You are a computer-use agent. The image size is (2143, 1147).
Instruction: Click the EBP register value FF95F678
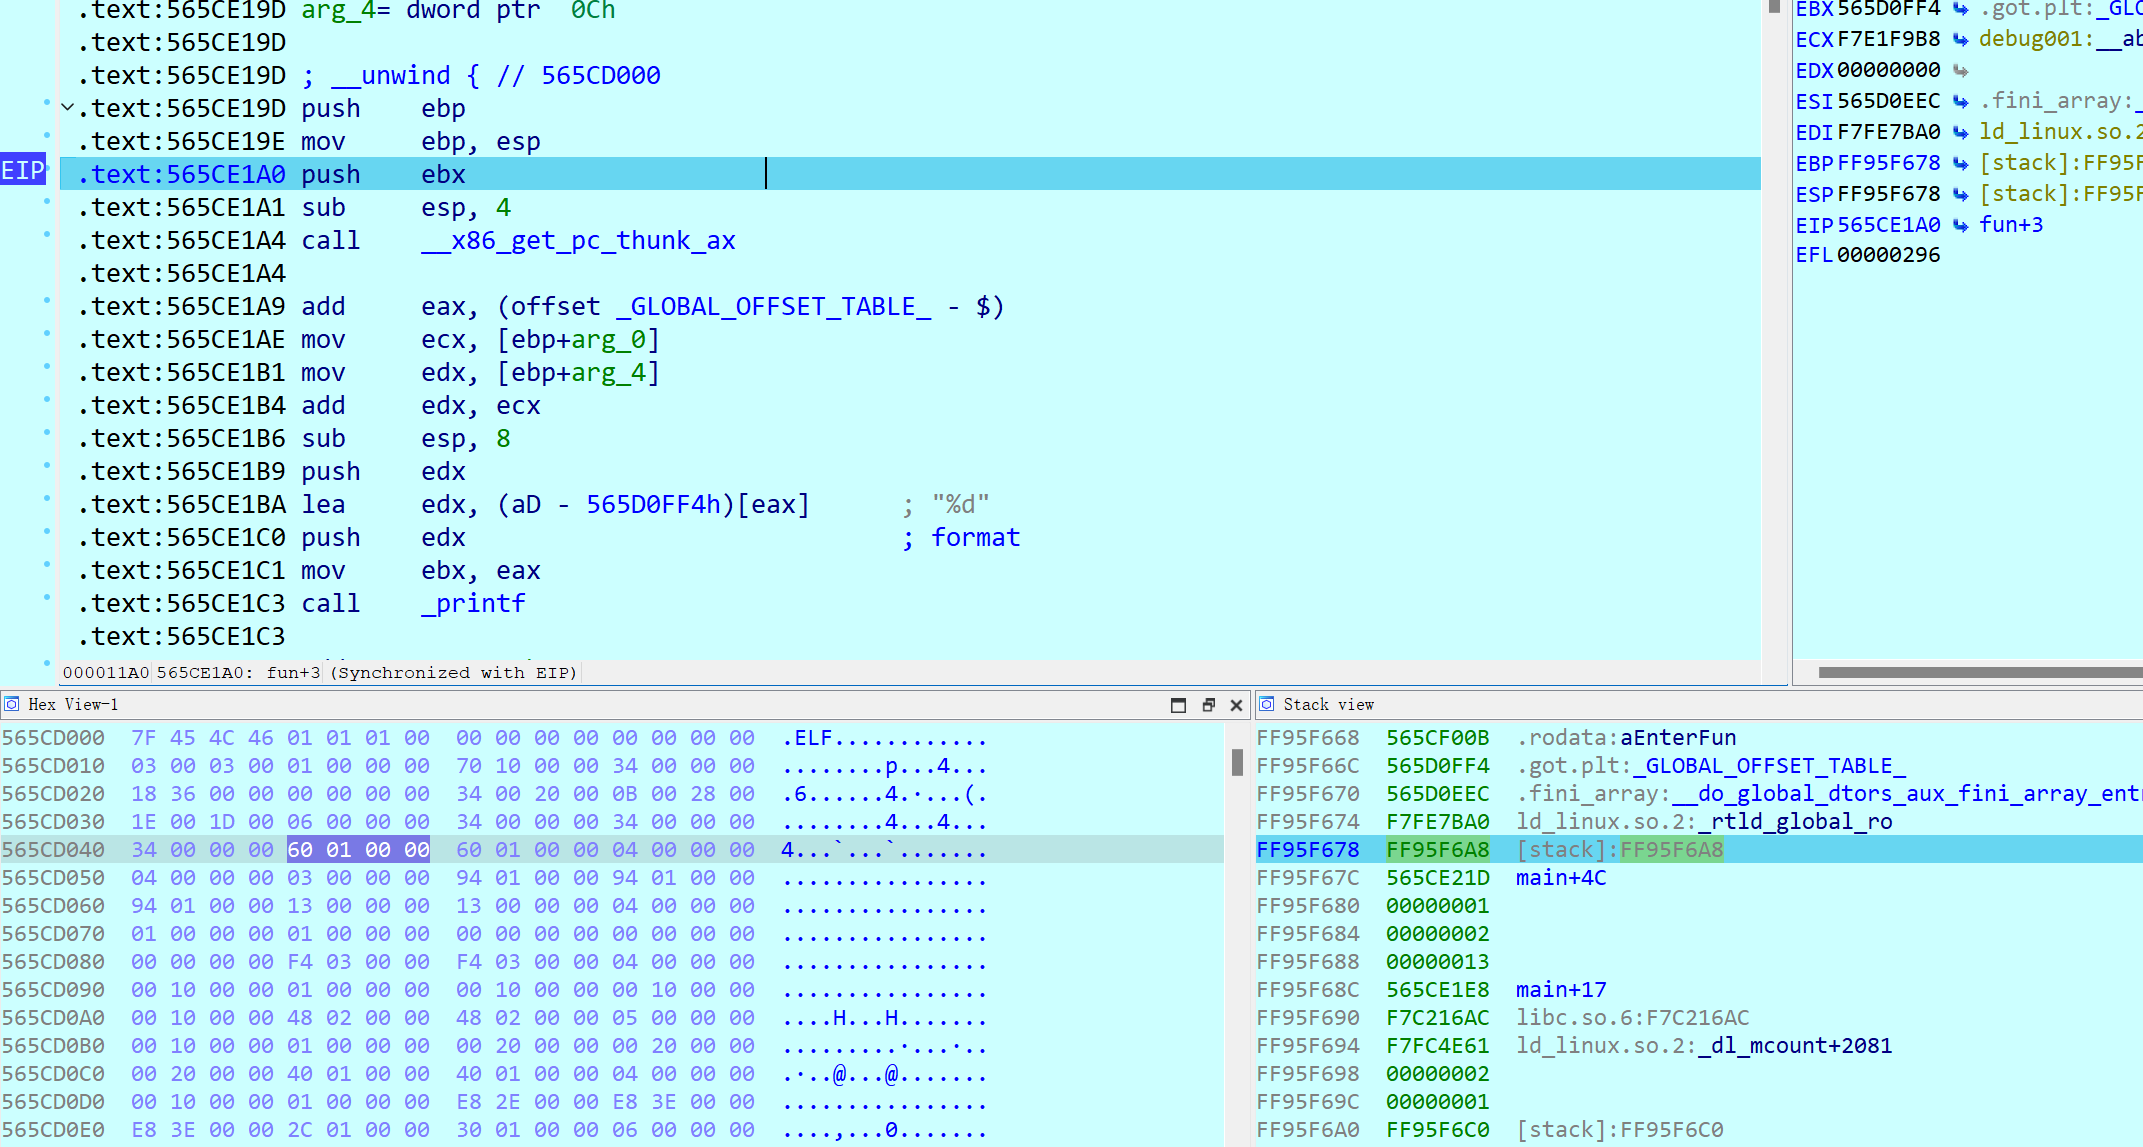[1888, 163]
